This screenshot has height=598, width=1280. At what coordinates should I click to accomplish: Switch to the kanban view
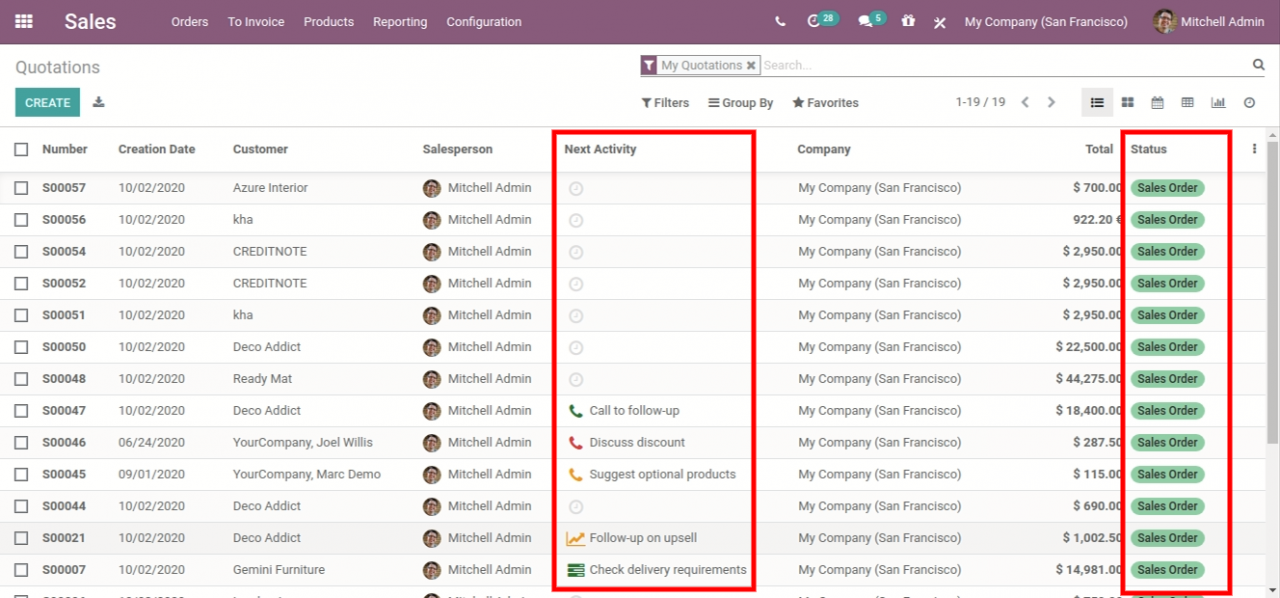pos(1127,102)
